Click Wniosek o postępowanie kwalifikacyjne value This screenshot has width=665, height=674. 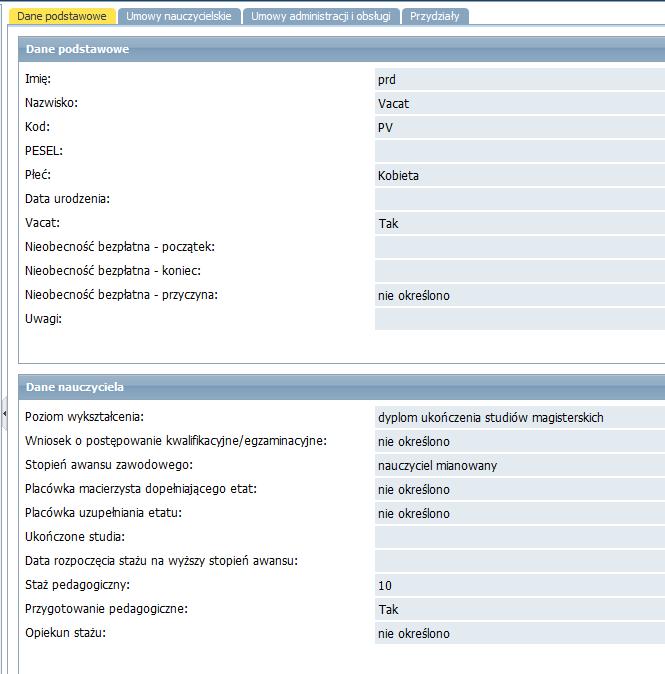(520, 441)
